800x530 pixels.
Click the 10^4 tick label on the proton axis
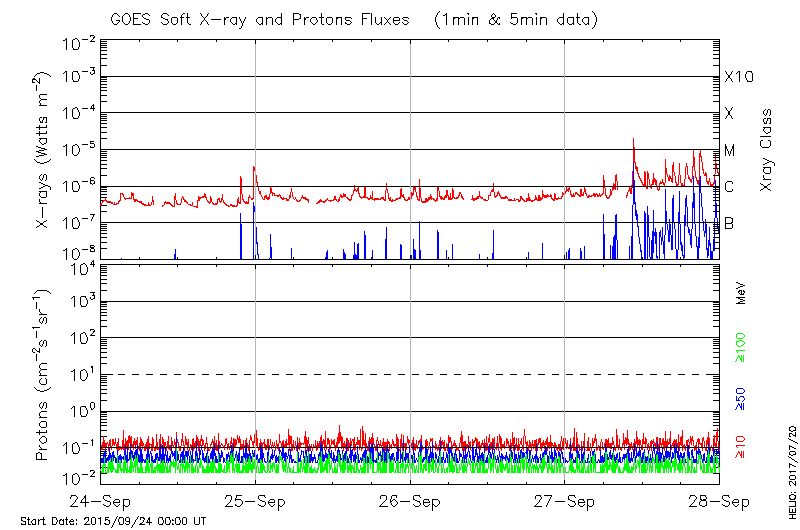[80, 266]
